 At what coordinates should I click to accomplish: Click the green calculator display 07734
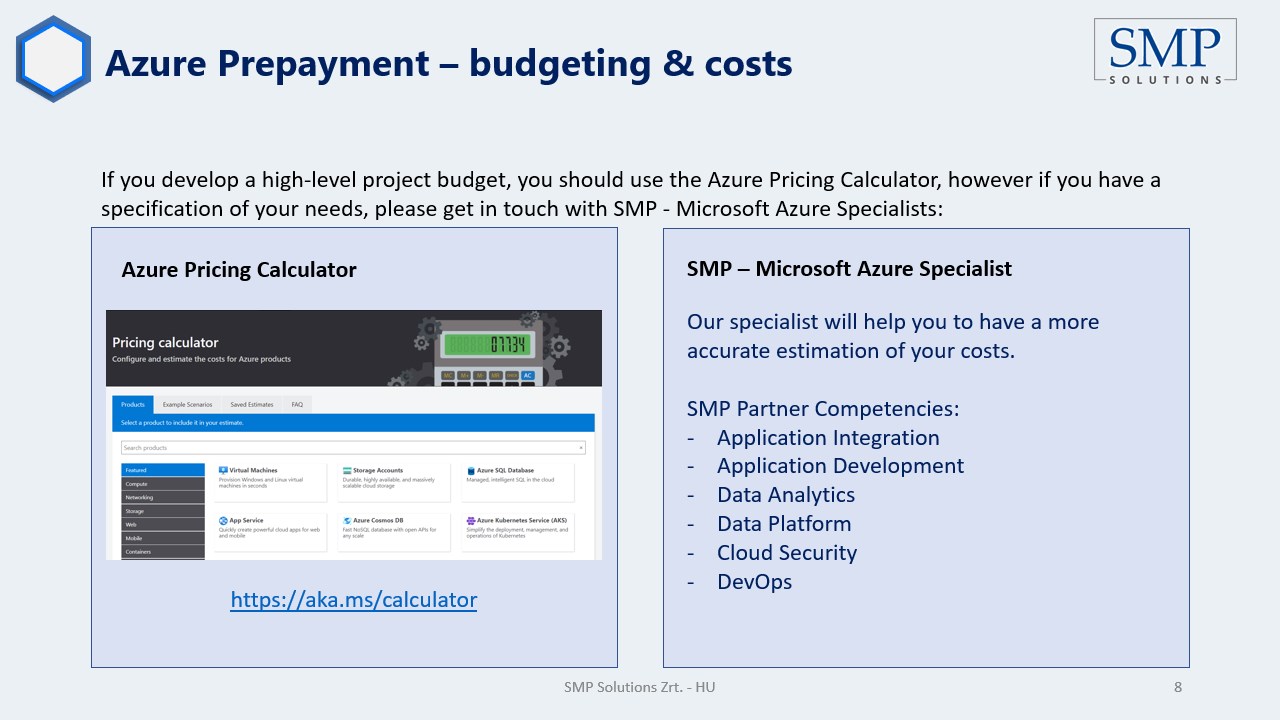tap(488, 344)
